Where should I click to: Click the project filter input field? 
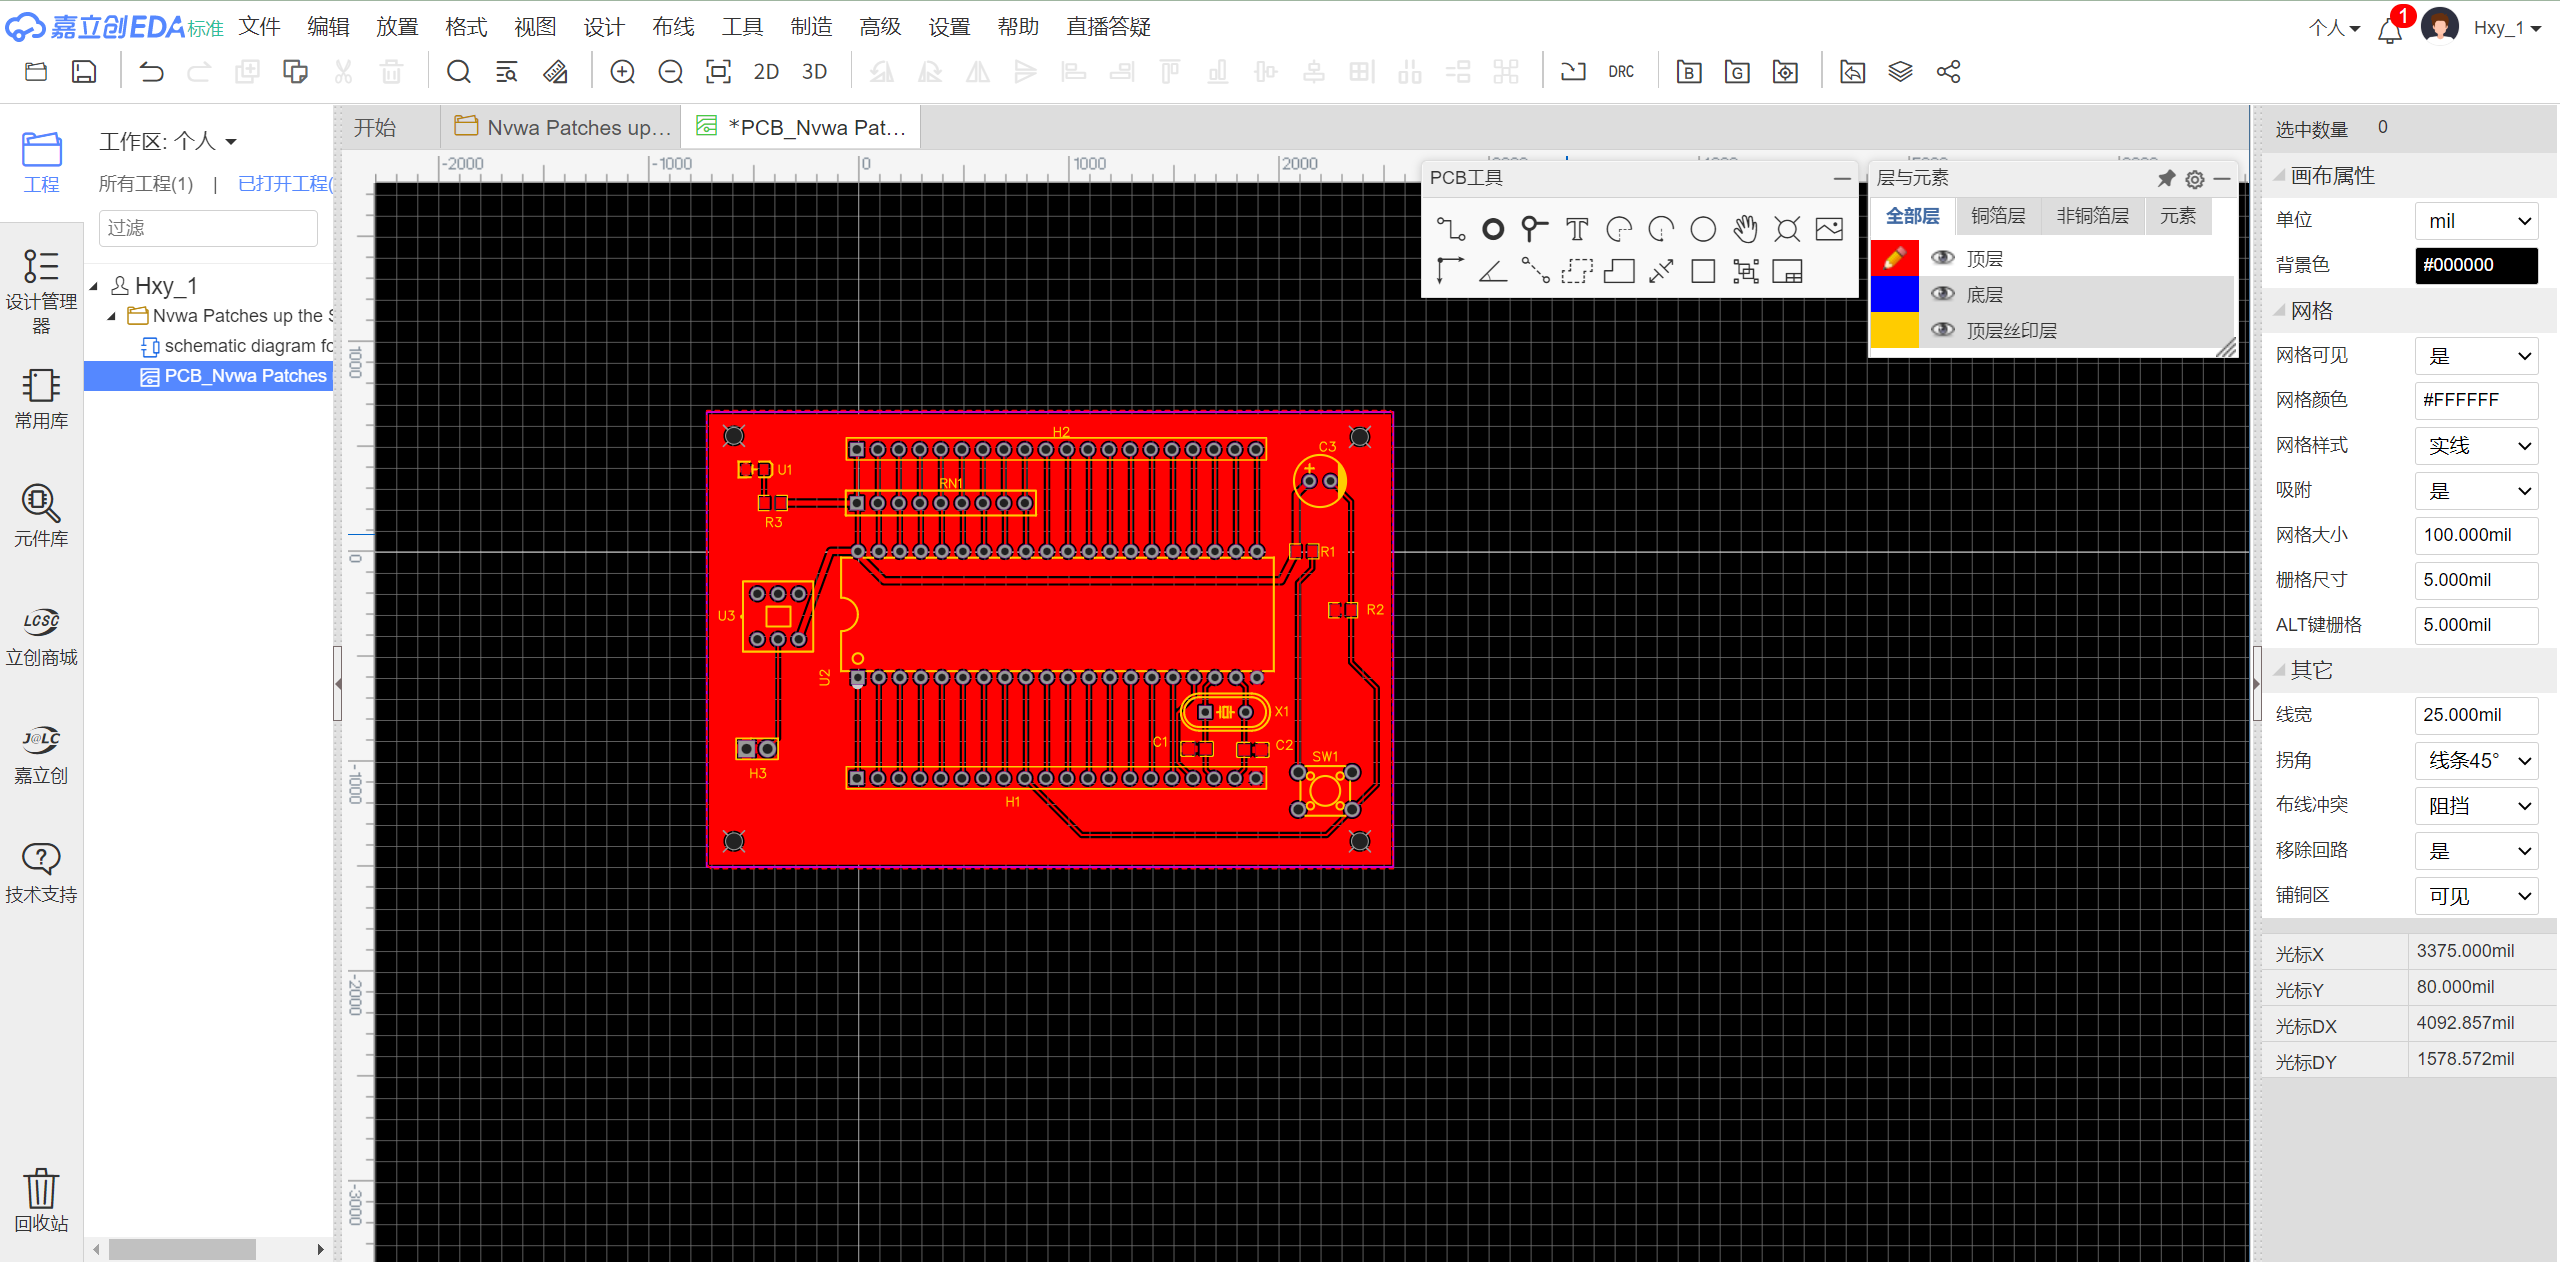click(x=208, y=228)
